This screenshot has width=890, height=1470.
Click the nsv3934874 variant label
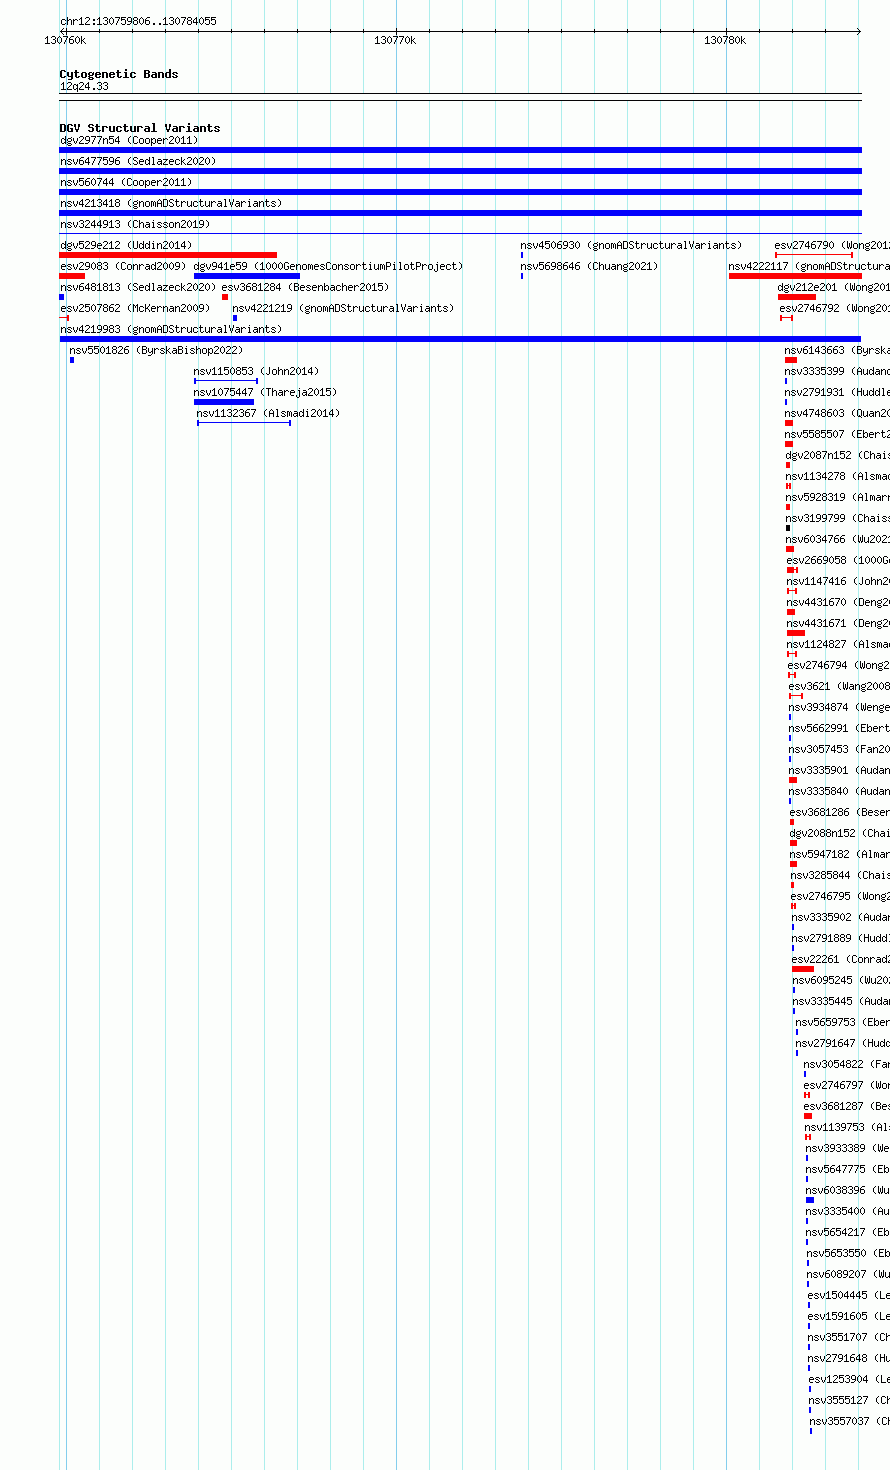tap(839, 707)
